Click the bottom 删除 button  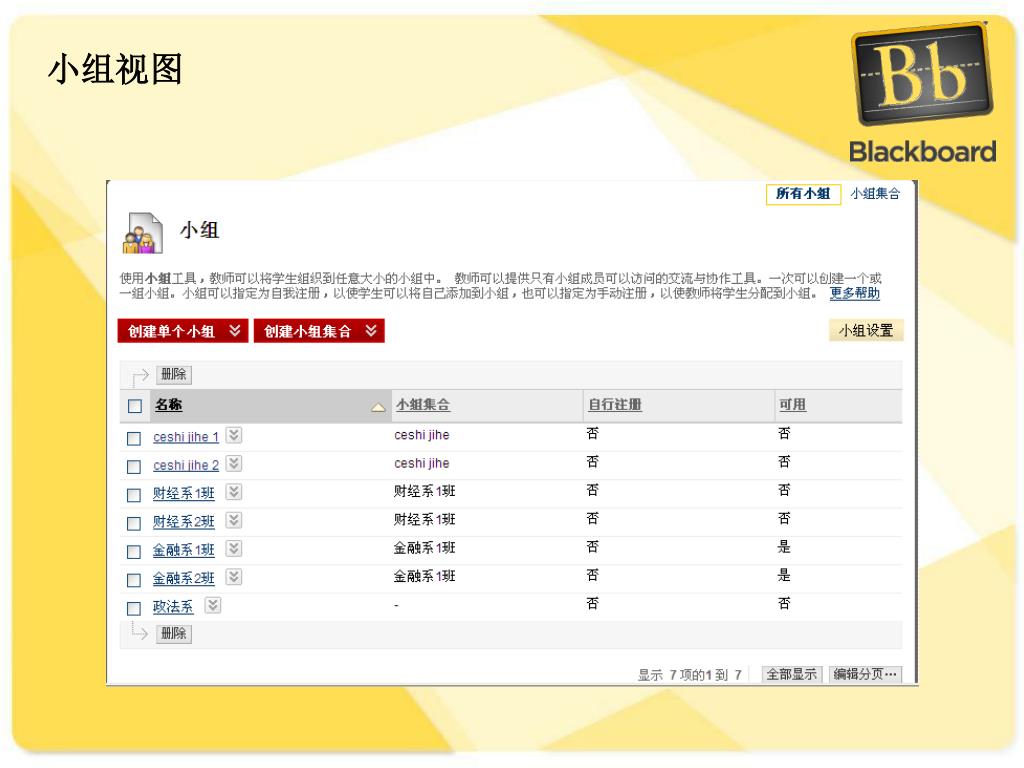click(x=174, y=633)
